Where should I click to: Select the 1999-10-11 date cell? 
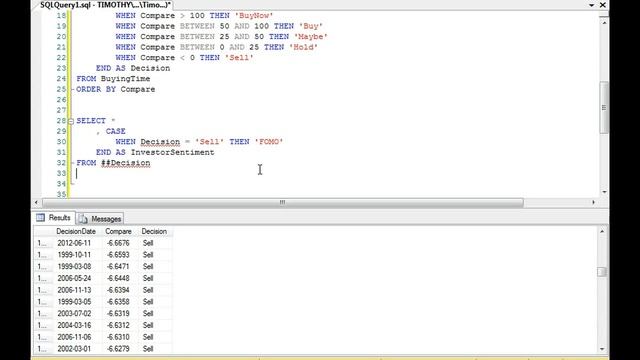coord(74,255)
